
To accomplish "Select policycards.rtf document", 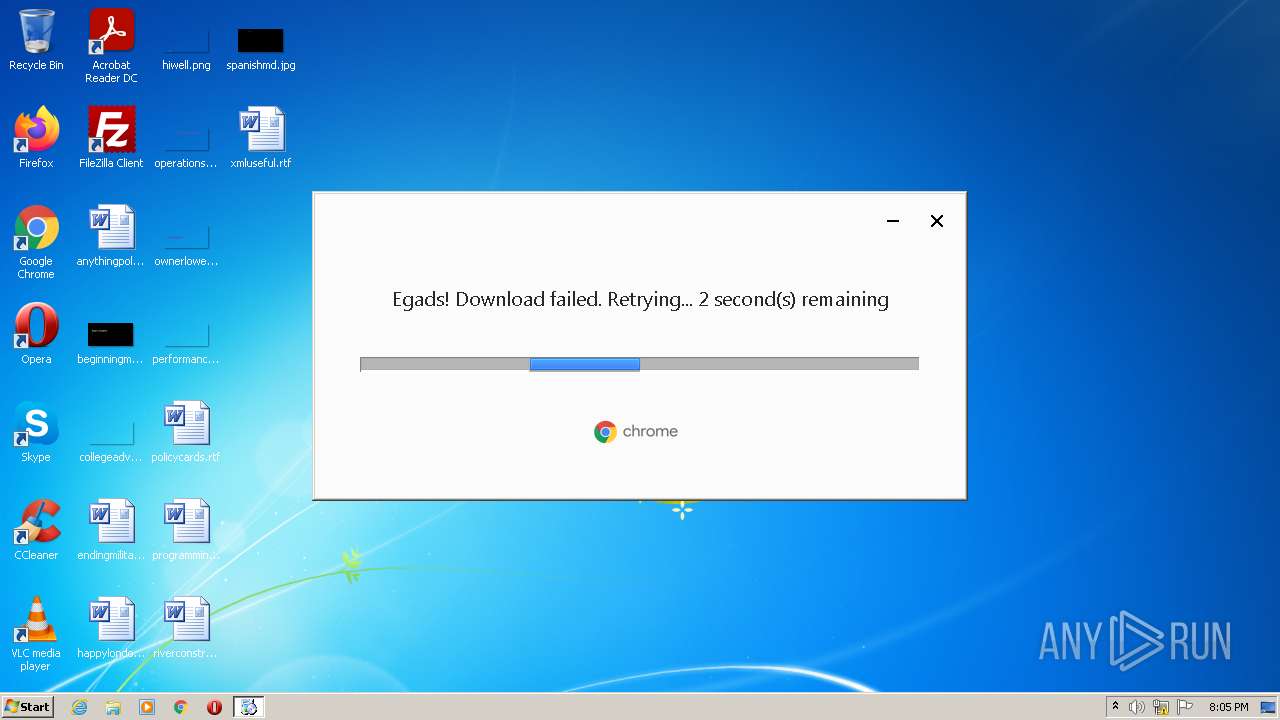I will (186, 432).
